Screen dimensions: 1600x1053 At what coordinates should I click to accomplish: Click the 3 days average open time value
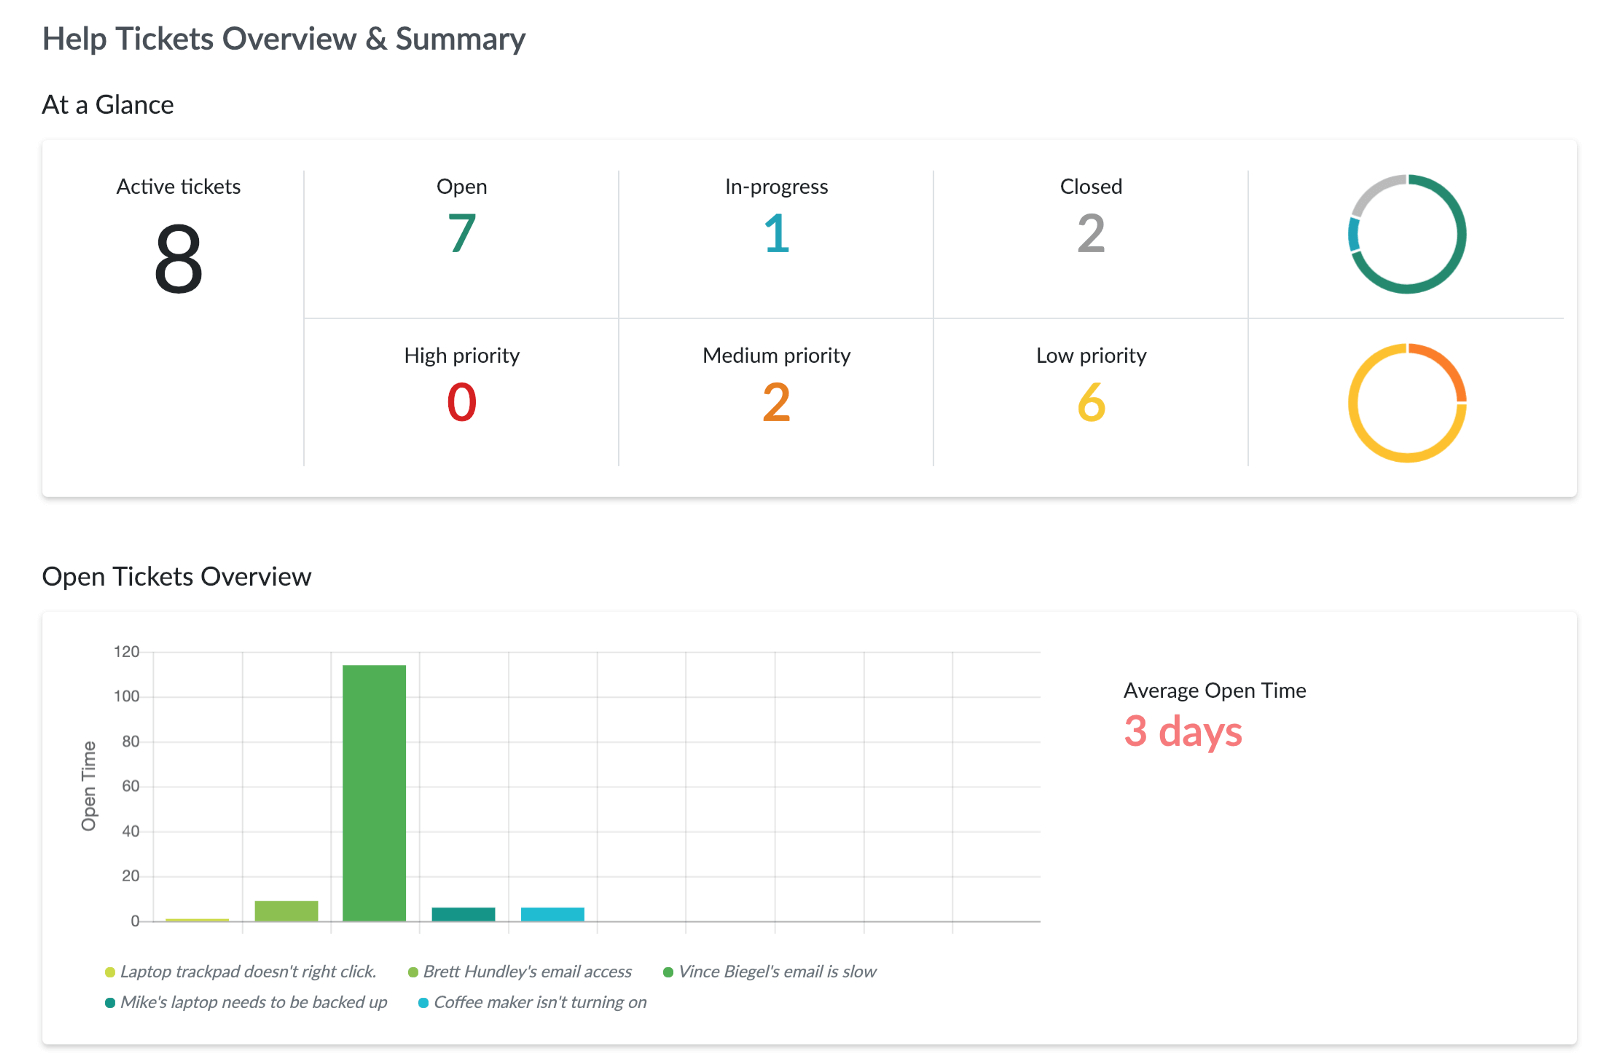[1183, 731]
